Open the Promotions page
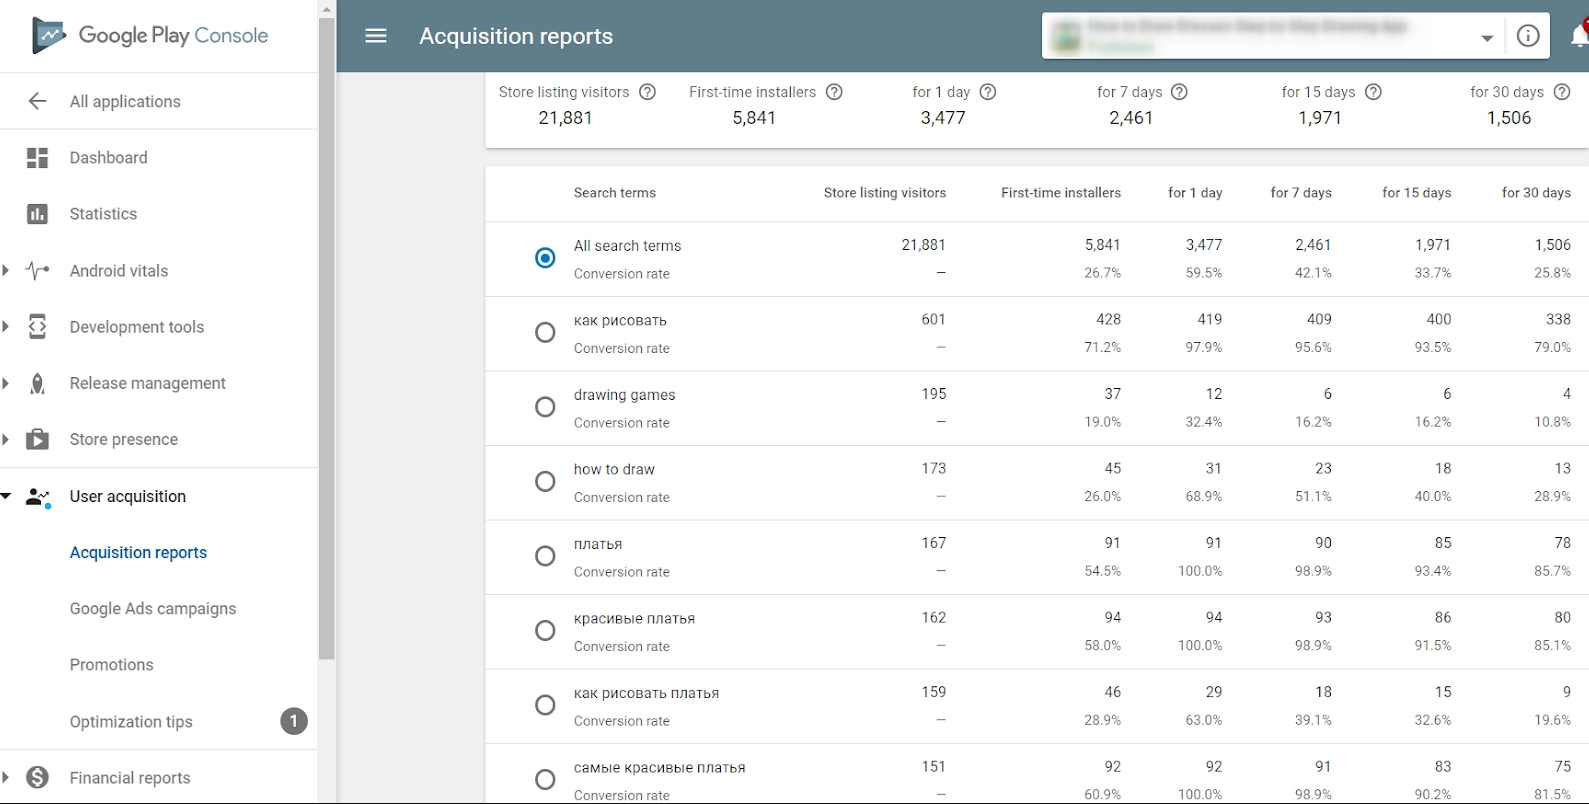The height and width of the screenshot is (804, 1589). pyautogui.click(x=112, y=665)
